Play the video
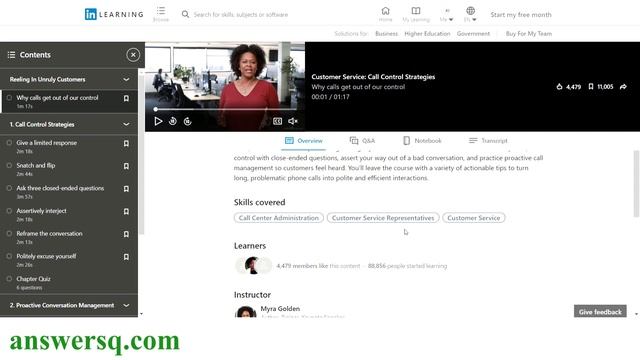640x360 pixels. tap(158, 121)
